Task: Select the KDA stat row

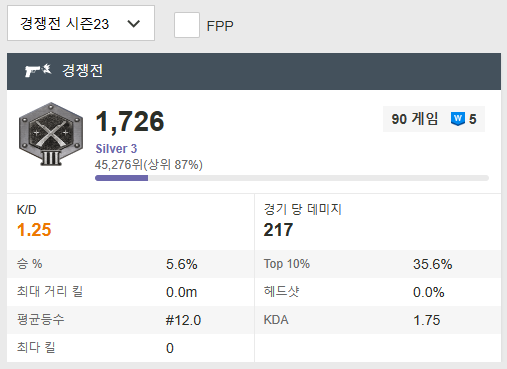Action: (x=378, y=320)
